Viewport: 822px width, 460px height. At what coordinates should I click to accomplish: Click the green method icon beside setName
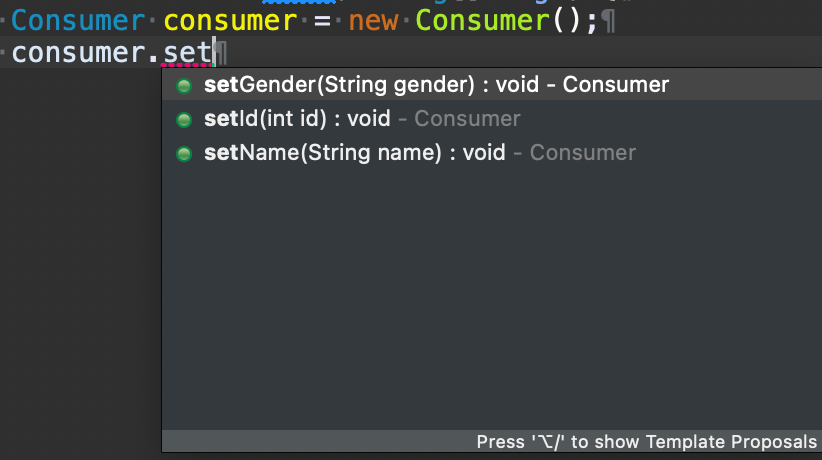183,154
